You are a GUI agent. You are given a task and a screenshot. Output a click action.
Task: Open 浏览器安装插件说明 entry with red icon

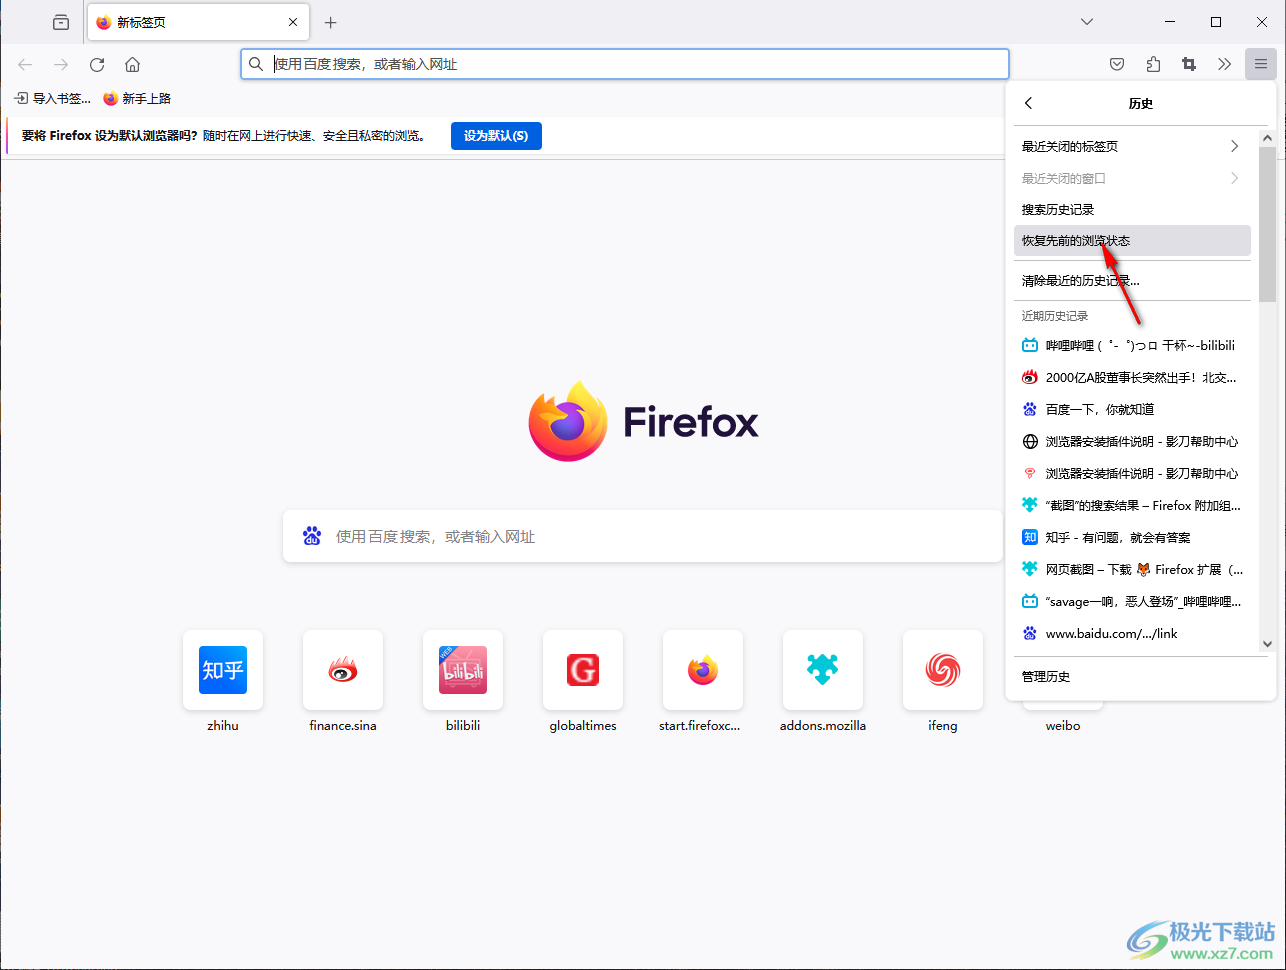(x=1132, y=473)
